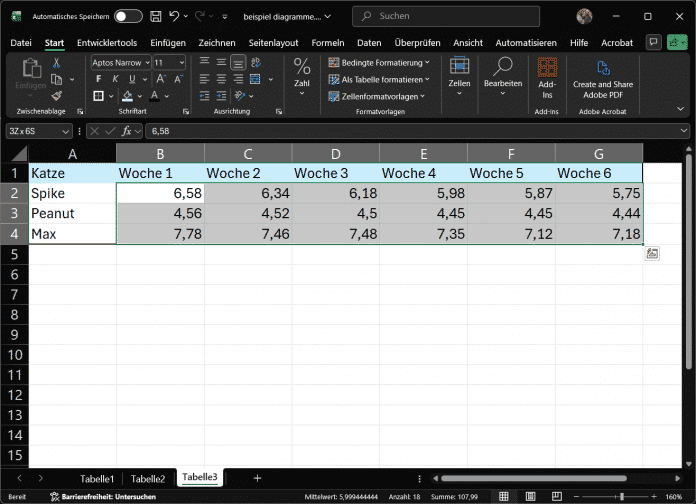696x504 pixels.
Task: Switch to the Tabelle1 sheet tab
Action: pos(97,478)
